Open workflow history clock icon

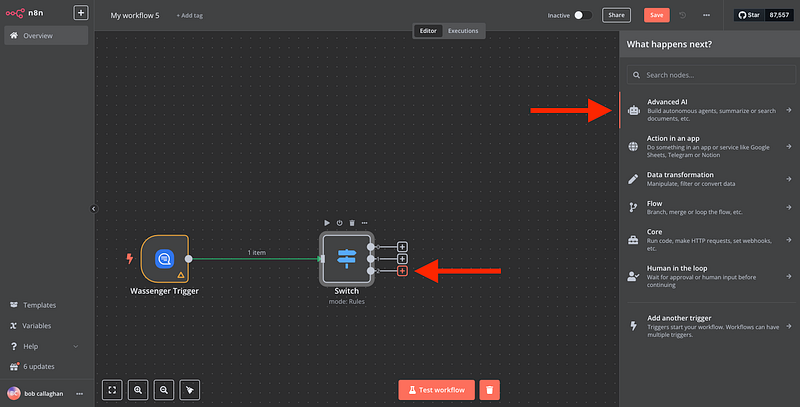pos(683,15)
